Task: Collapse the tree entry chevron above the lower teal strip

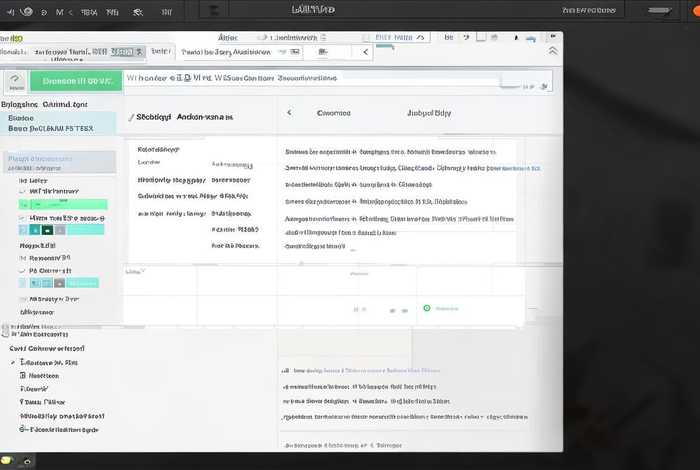Action: point(22,271)
